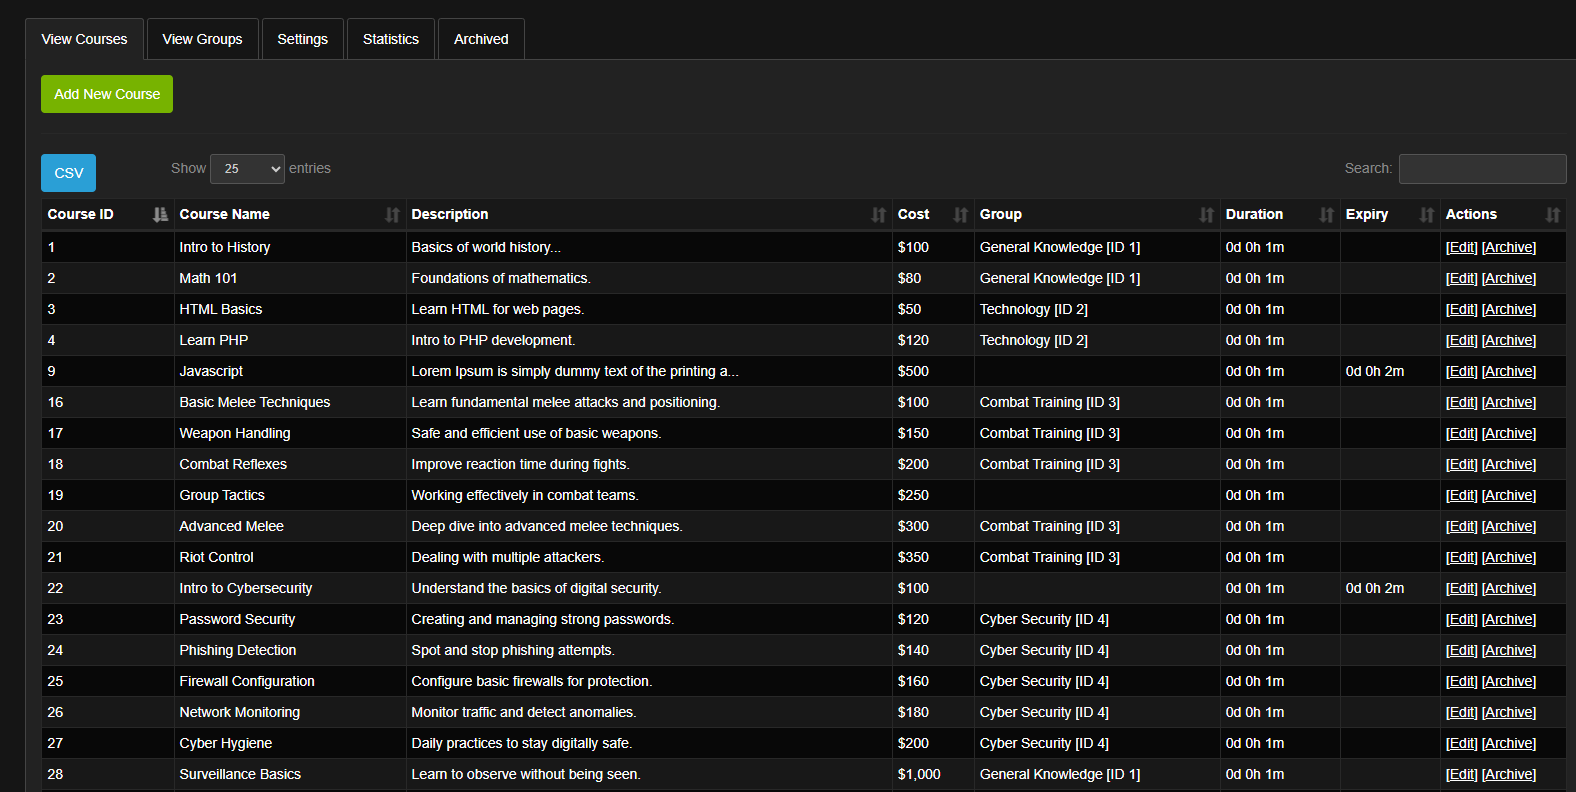This screenshot has width=1576, height=792.
Task: Archive the Javascript course
Action: 1508,371
